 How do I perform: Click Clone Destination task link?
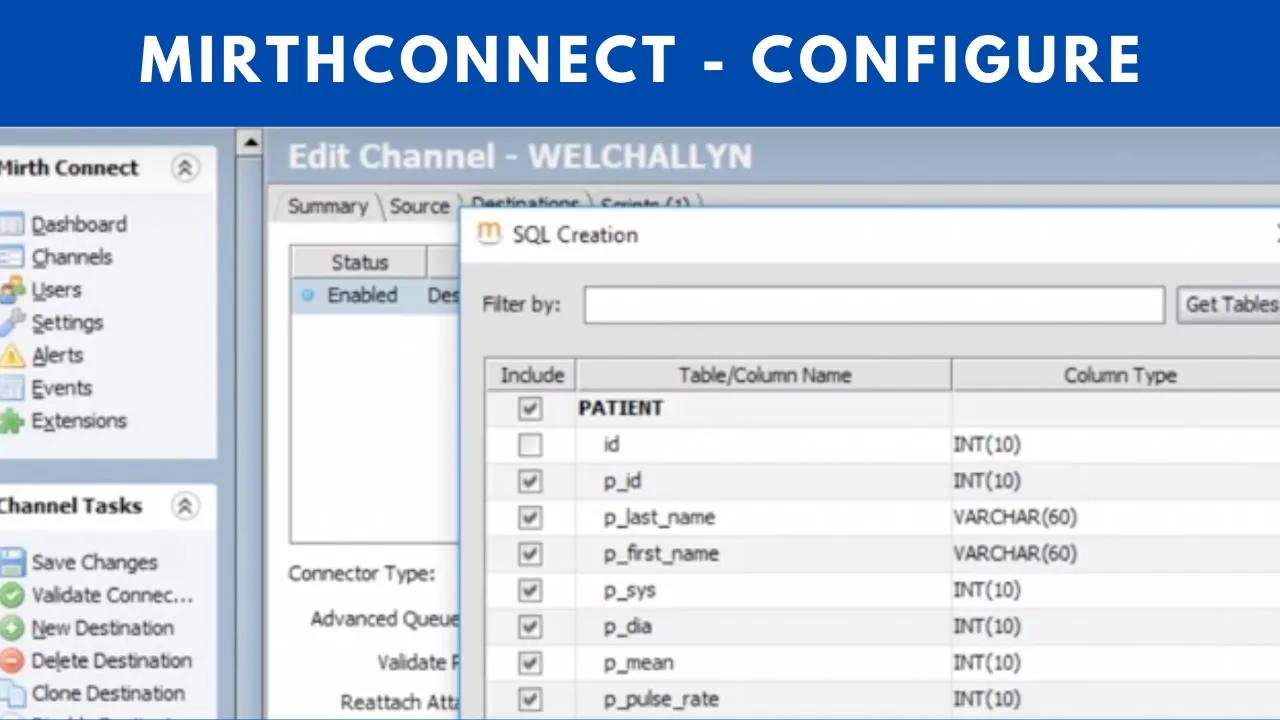pyautogui.click(x=108, y=693)
